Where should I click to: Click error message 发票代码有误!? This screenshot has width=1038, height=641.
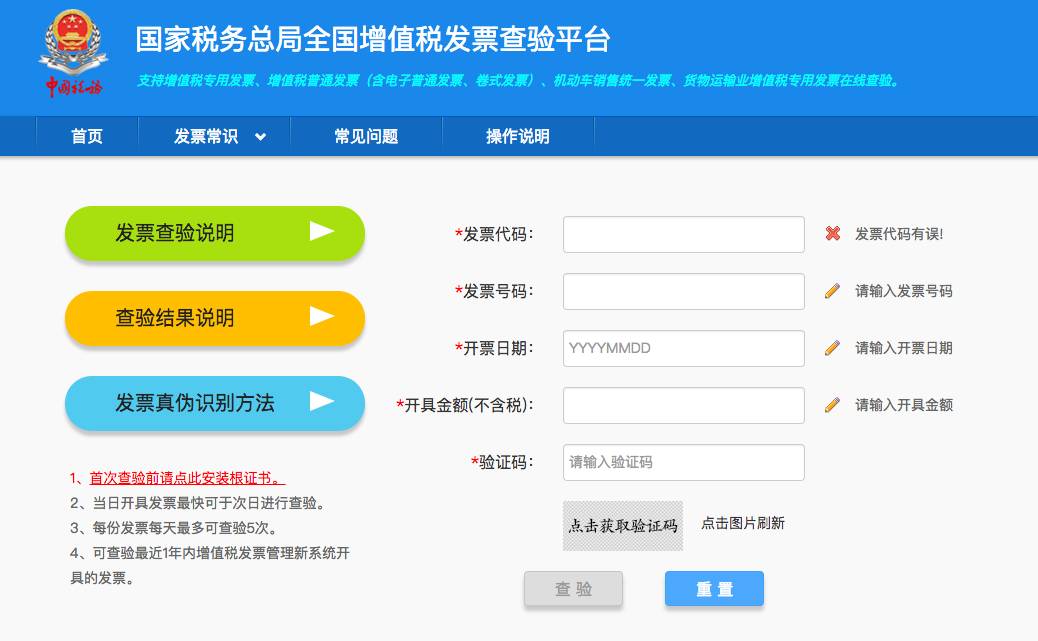[899, 234]
